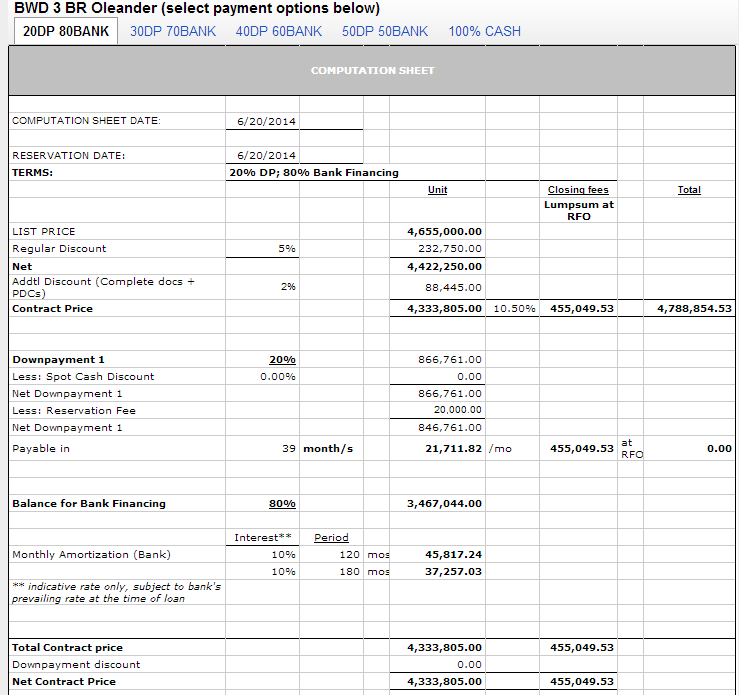Switch to the 30DP 70BANK tab
Viewport: 739px width, 695px height.
tap(173, 32)
